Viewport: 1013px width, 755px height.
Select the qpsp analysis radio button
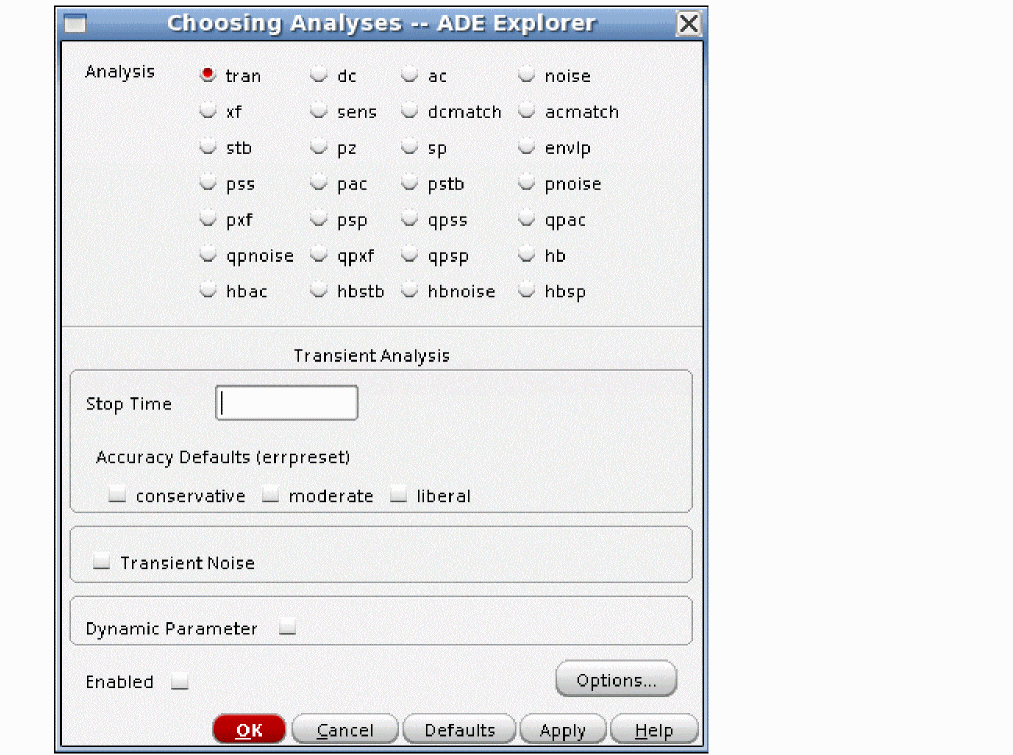(410, 255)
